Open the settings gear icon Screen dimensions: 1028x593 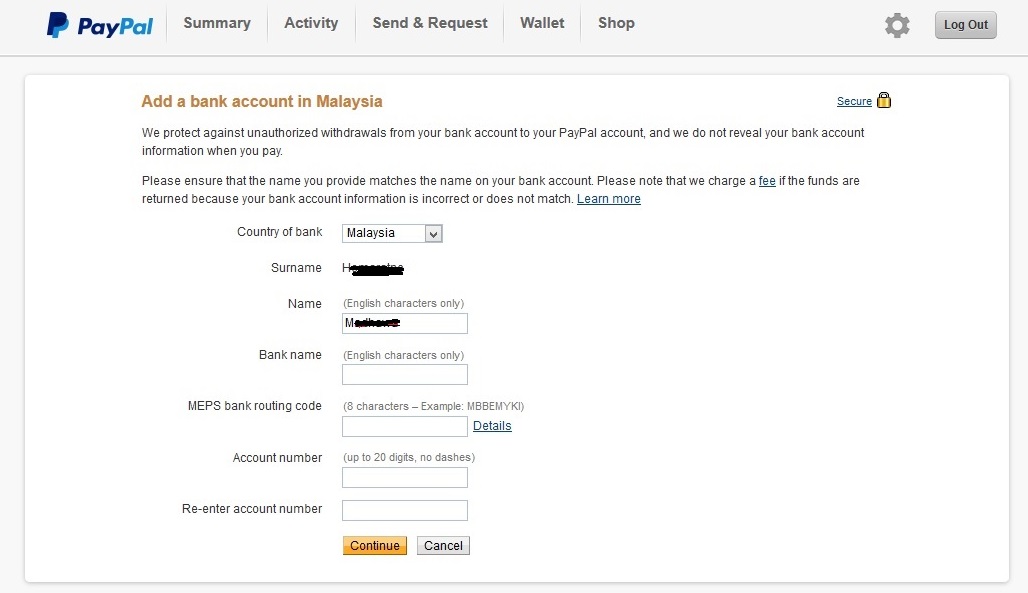point(897,25)
